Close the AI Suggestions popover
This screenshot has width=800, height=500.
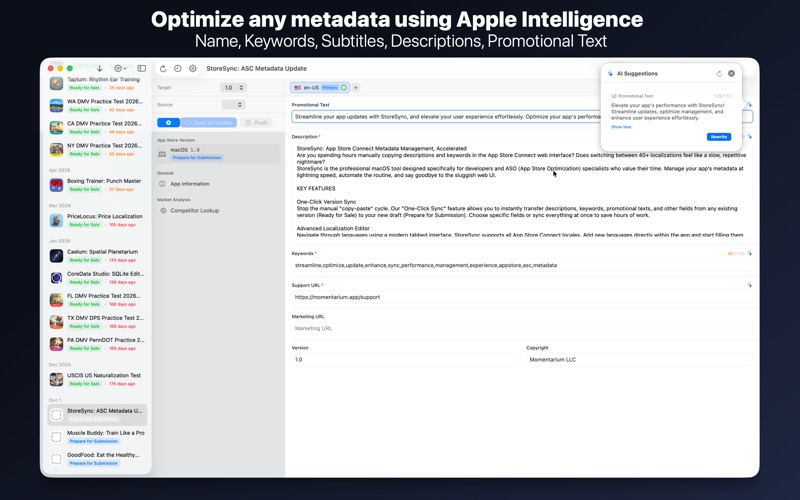(x=731, y=73)
